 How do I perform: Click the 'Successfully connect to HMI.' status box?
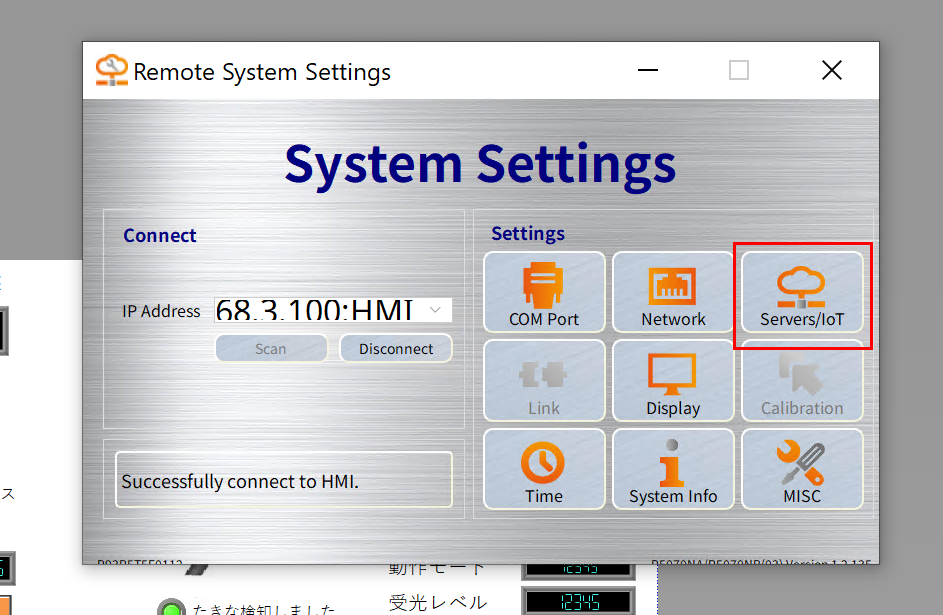284,481
